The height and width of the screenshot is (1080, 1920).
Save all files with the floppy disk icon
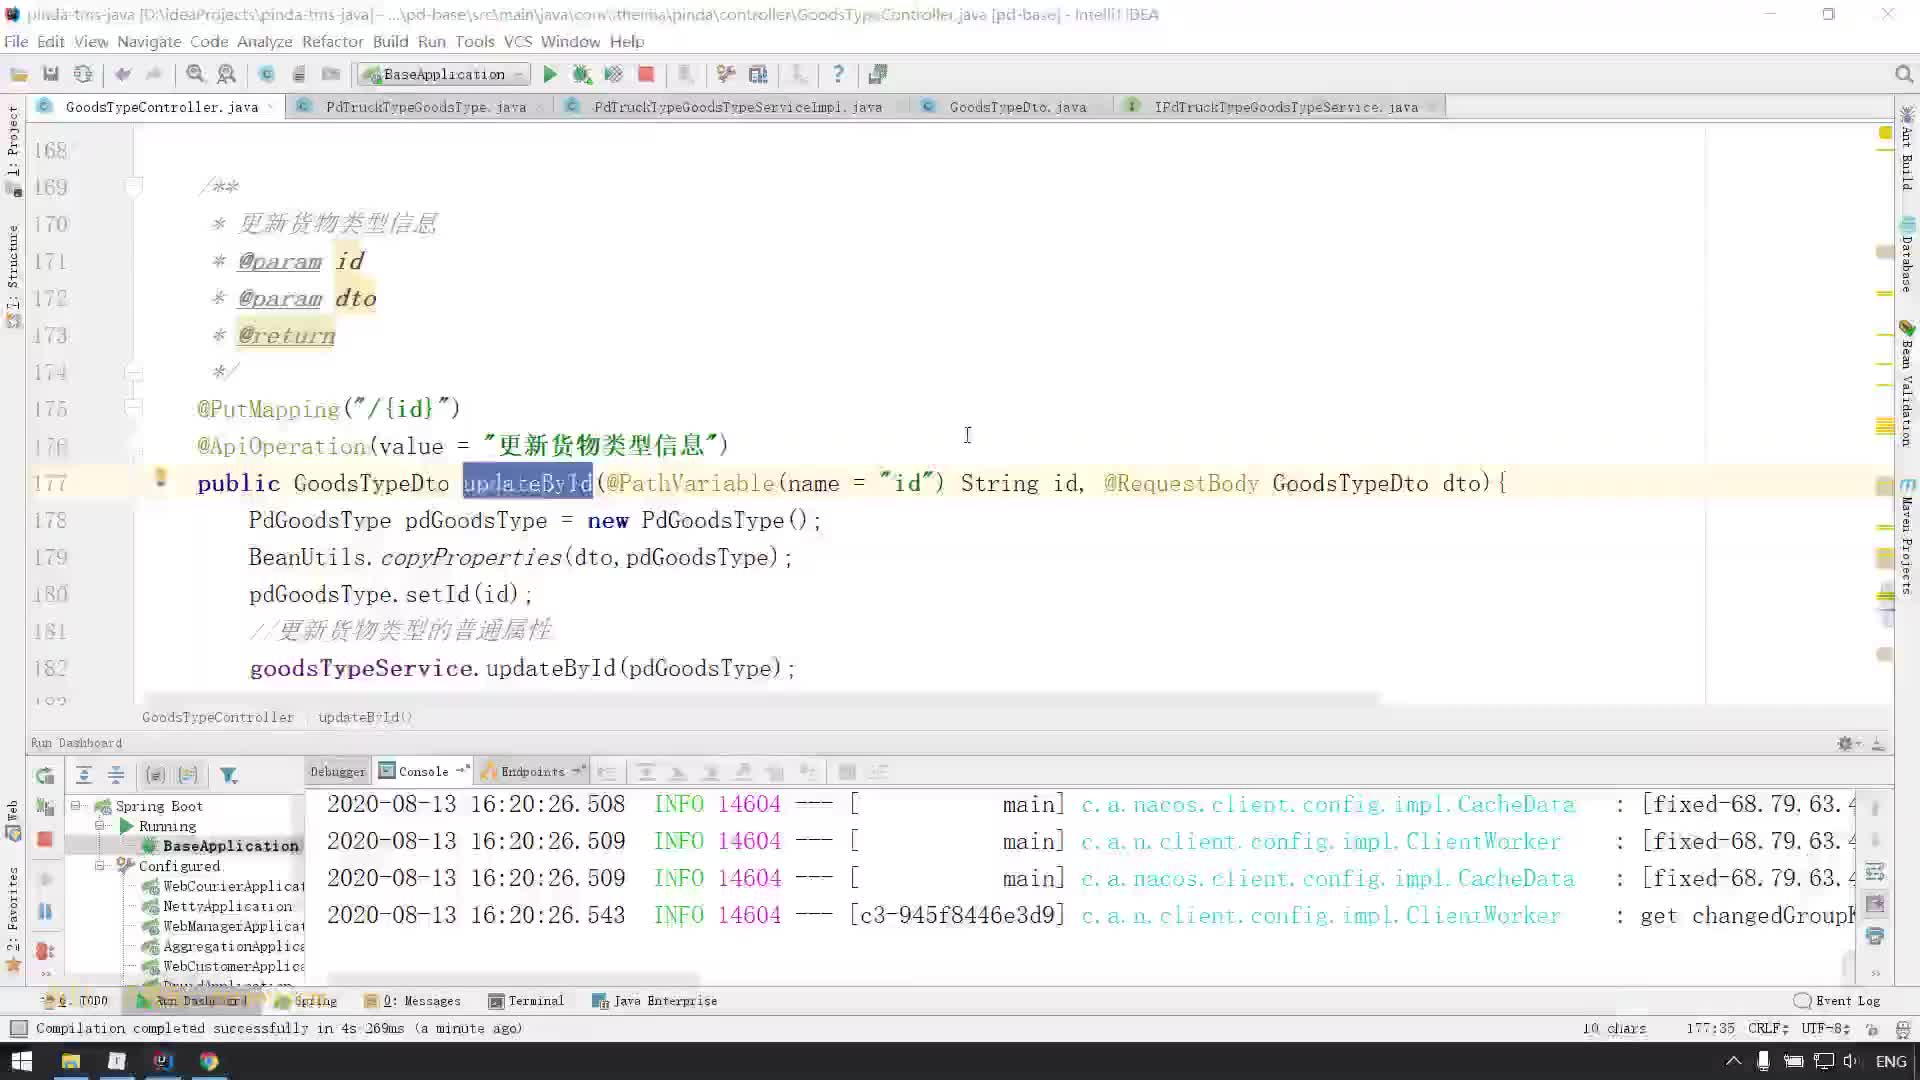(51, 74)
